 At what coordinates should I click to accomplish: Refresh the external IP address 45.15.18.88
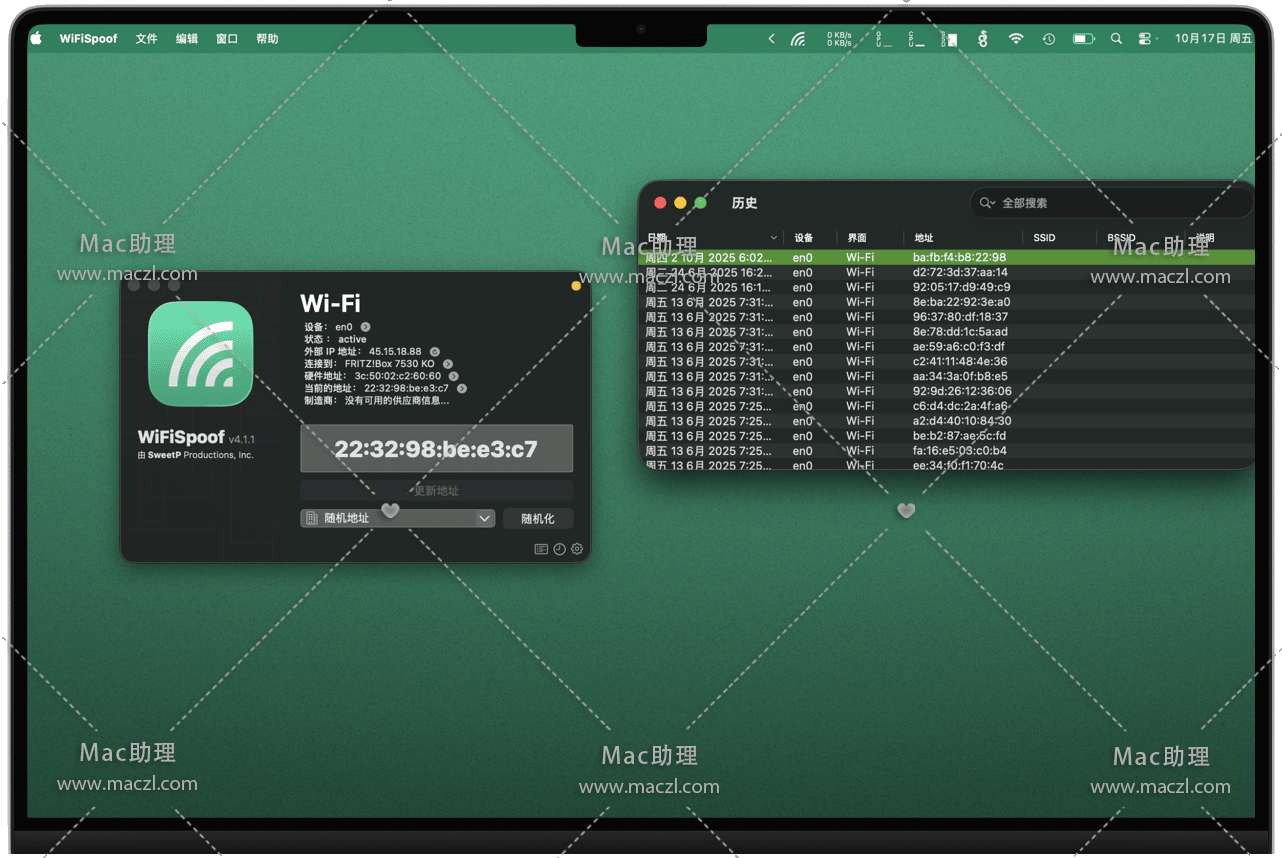point(435,352)
